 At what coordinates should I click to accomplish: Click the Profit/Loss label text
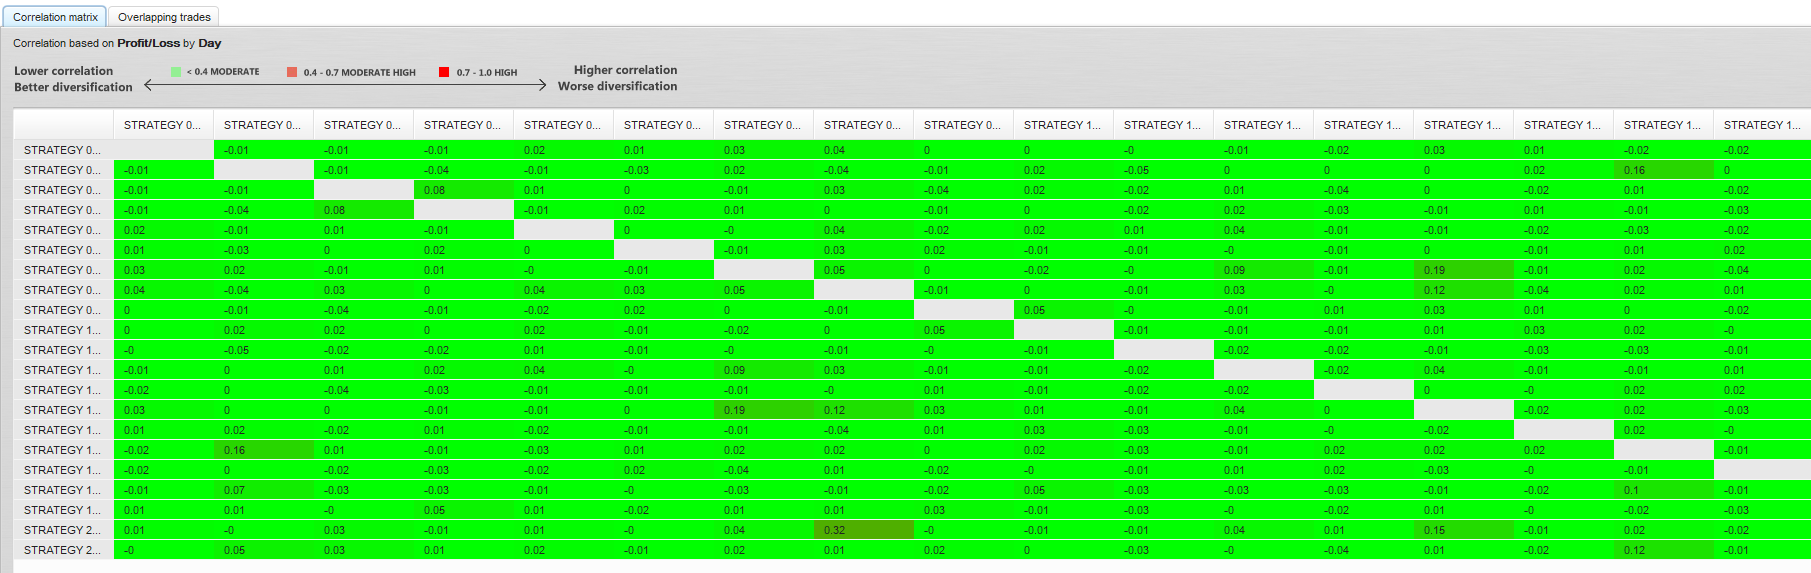[149, 43]
